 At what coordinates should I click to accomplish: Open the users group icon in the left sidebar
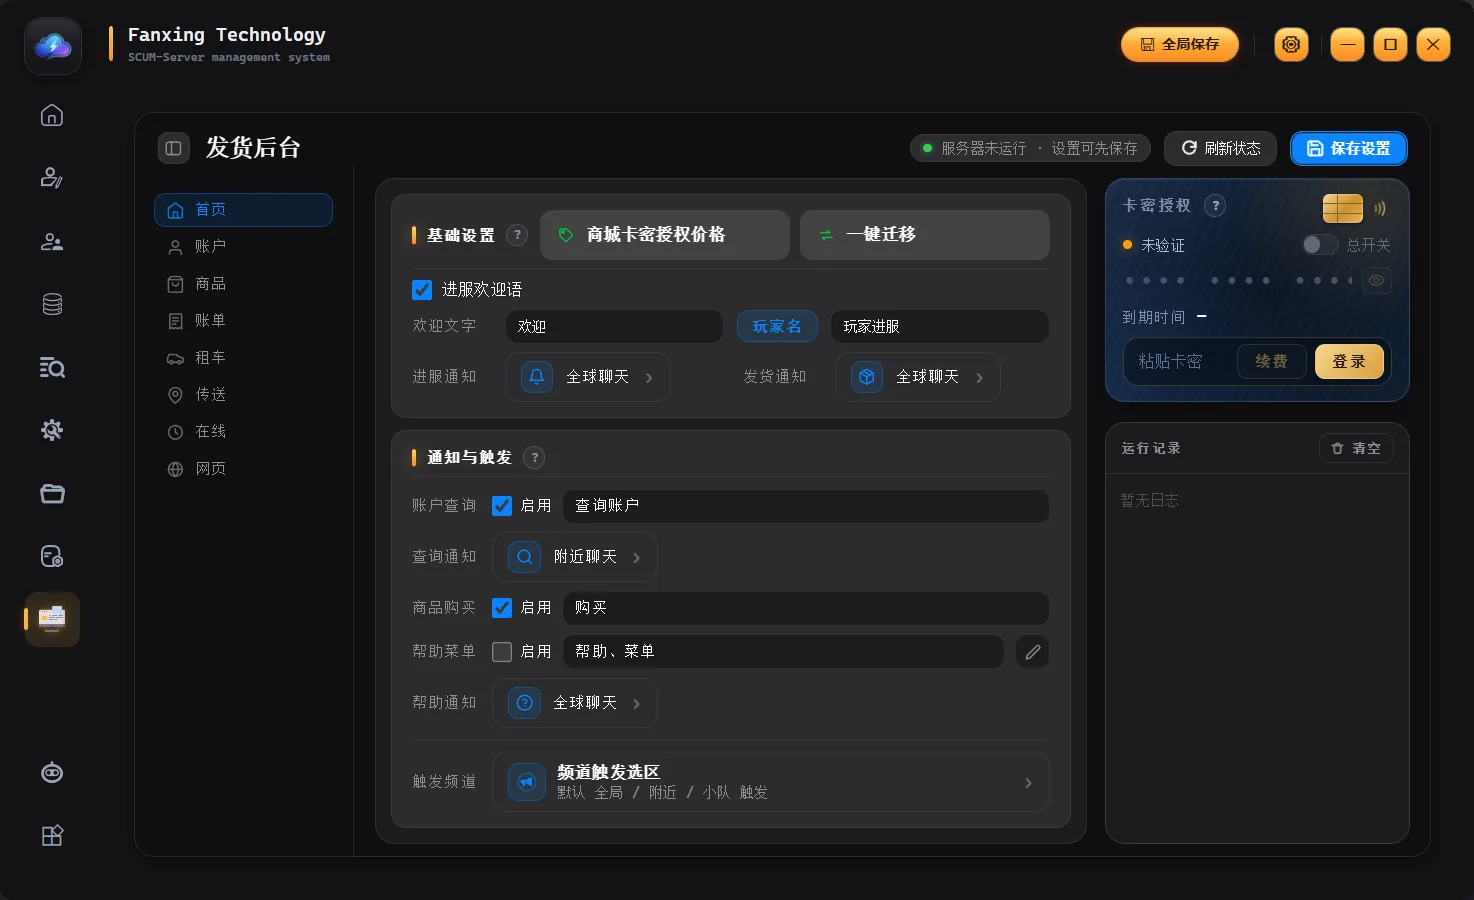point(52,242)
